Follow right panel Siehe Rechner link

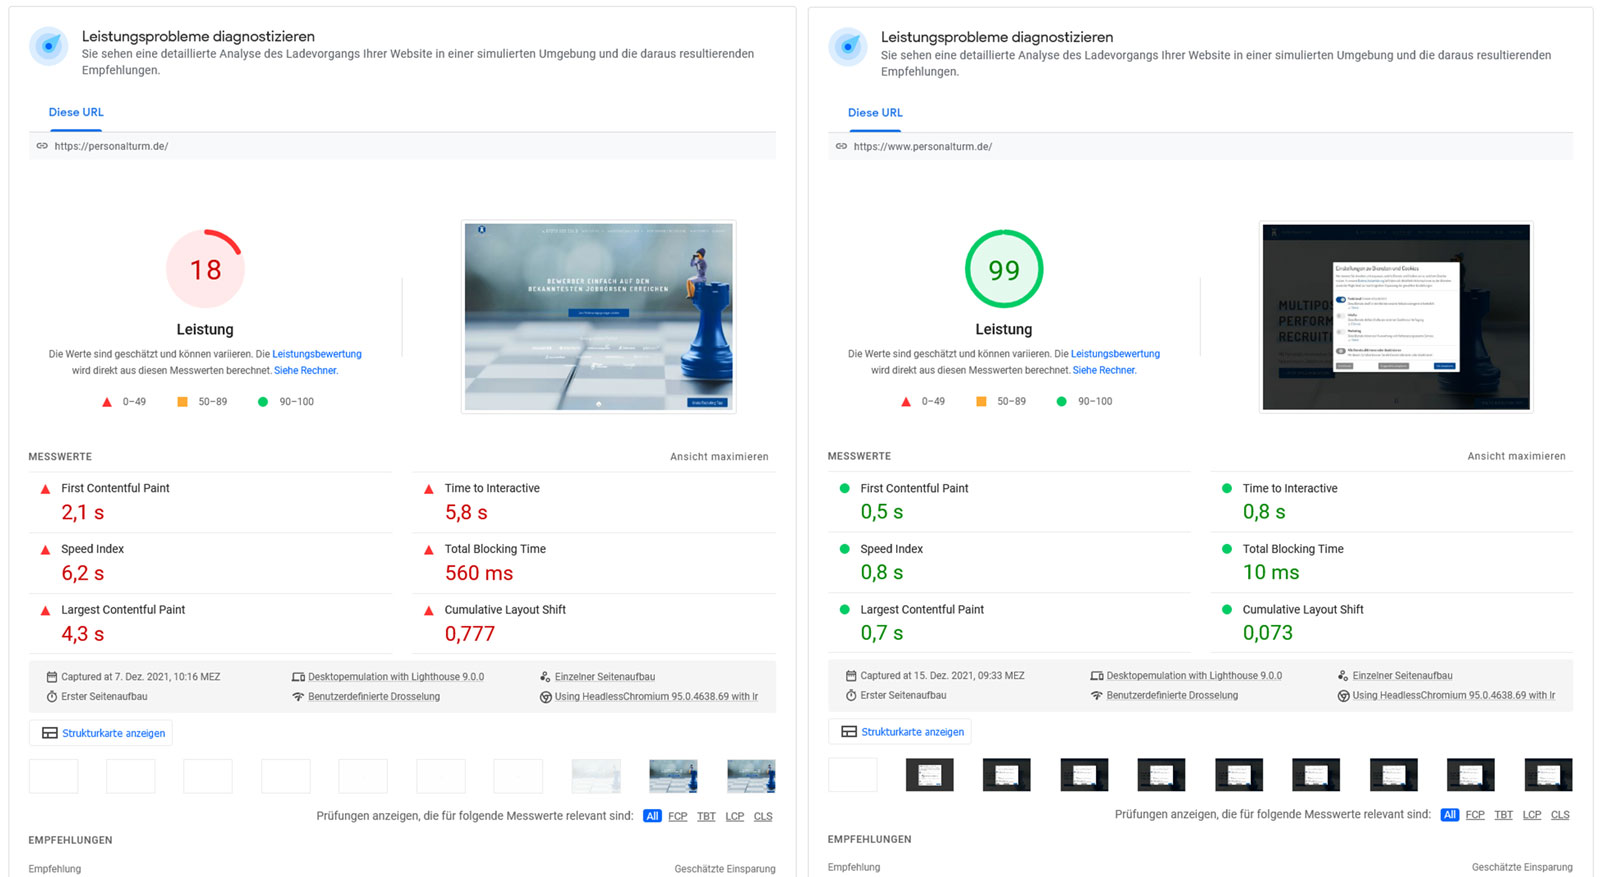pos(1103,370)
